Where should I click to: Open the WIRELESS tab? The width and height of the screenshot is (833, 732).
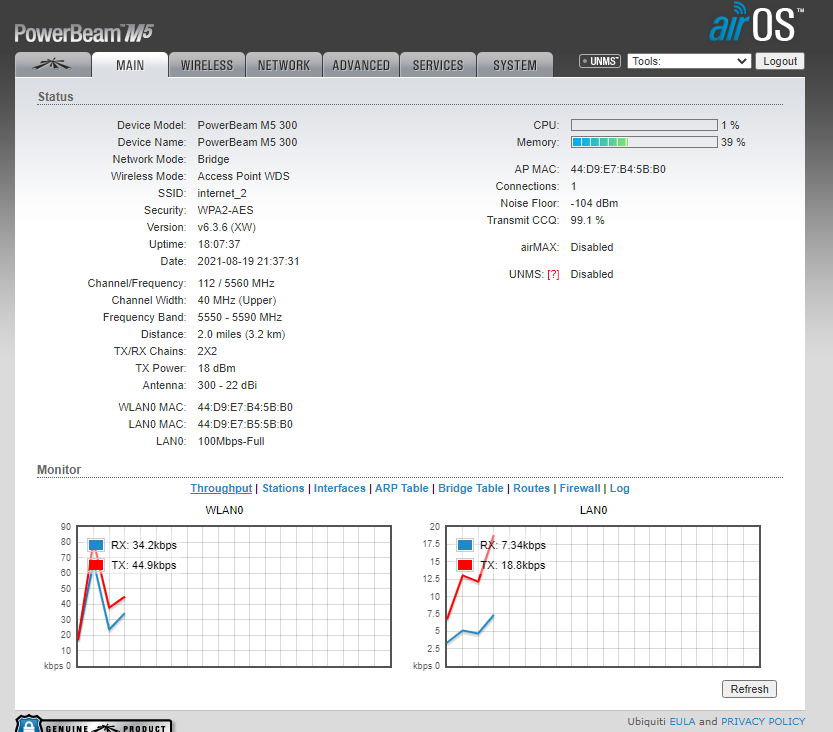point(207,65)
